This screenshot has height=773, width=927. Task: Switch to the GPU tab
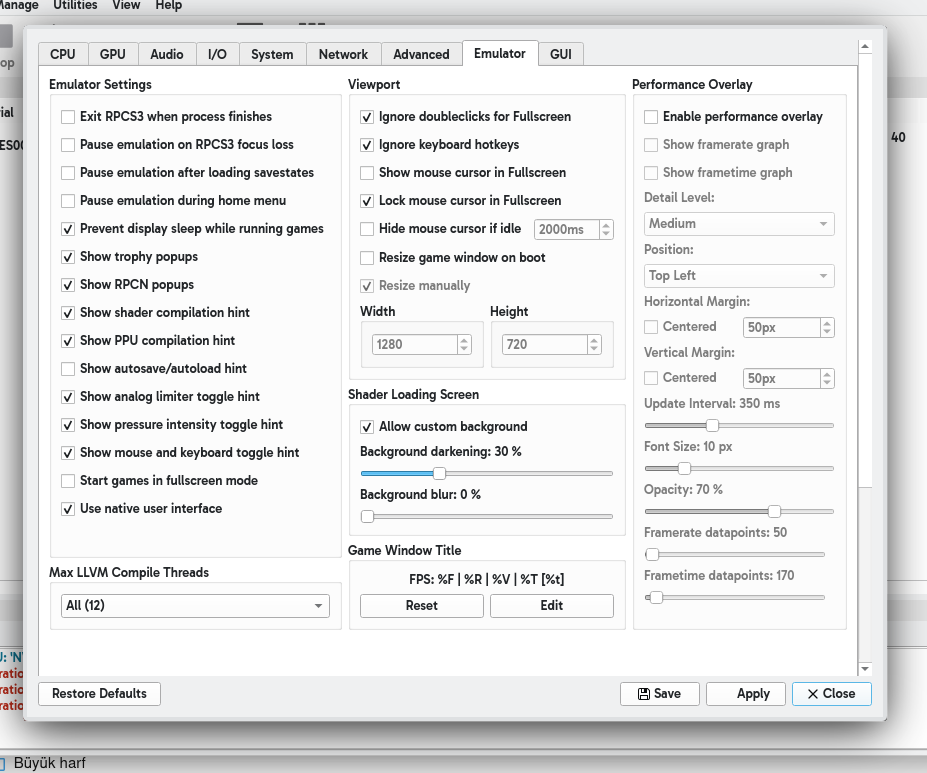click(x=112, y=54)
